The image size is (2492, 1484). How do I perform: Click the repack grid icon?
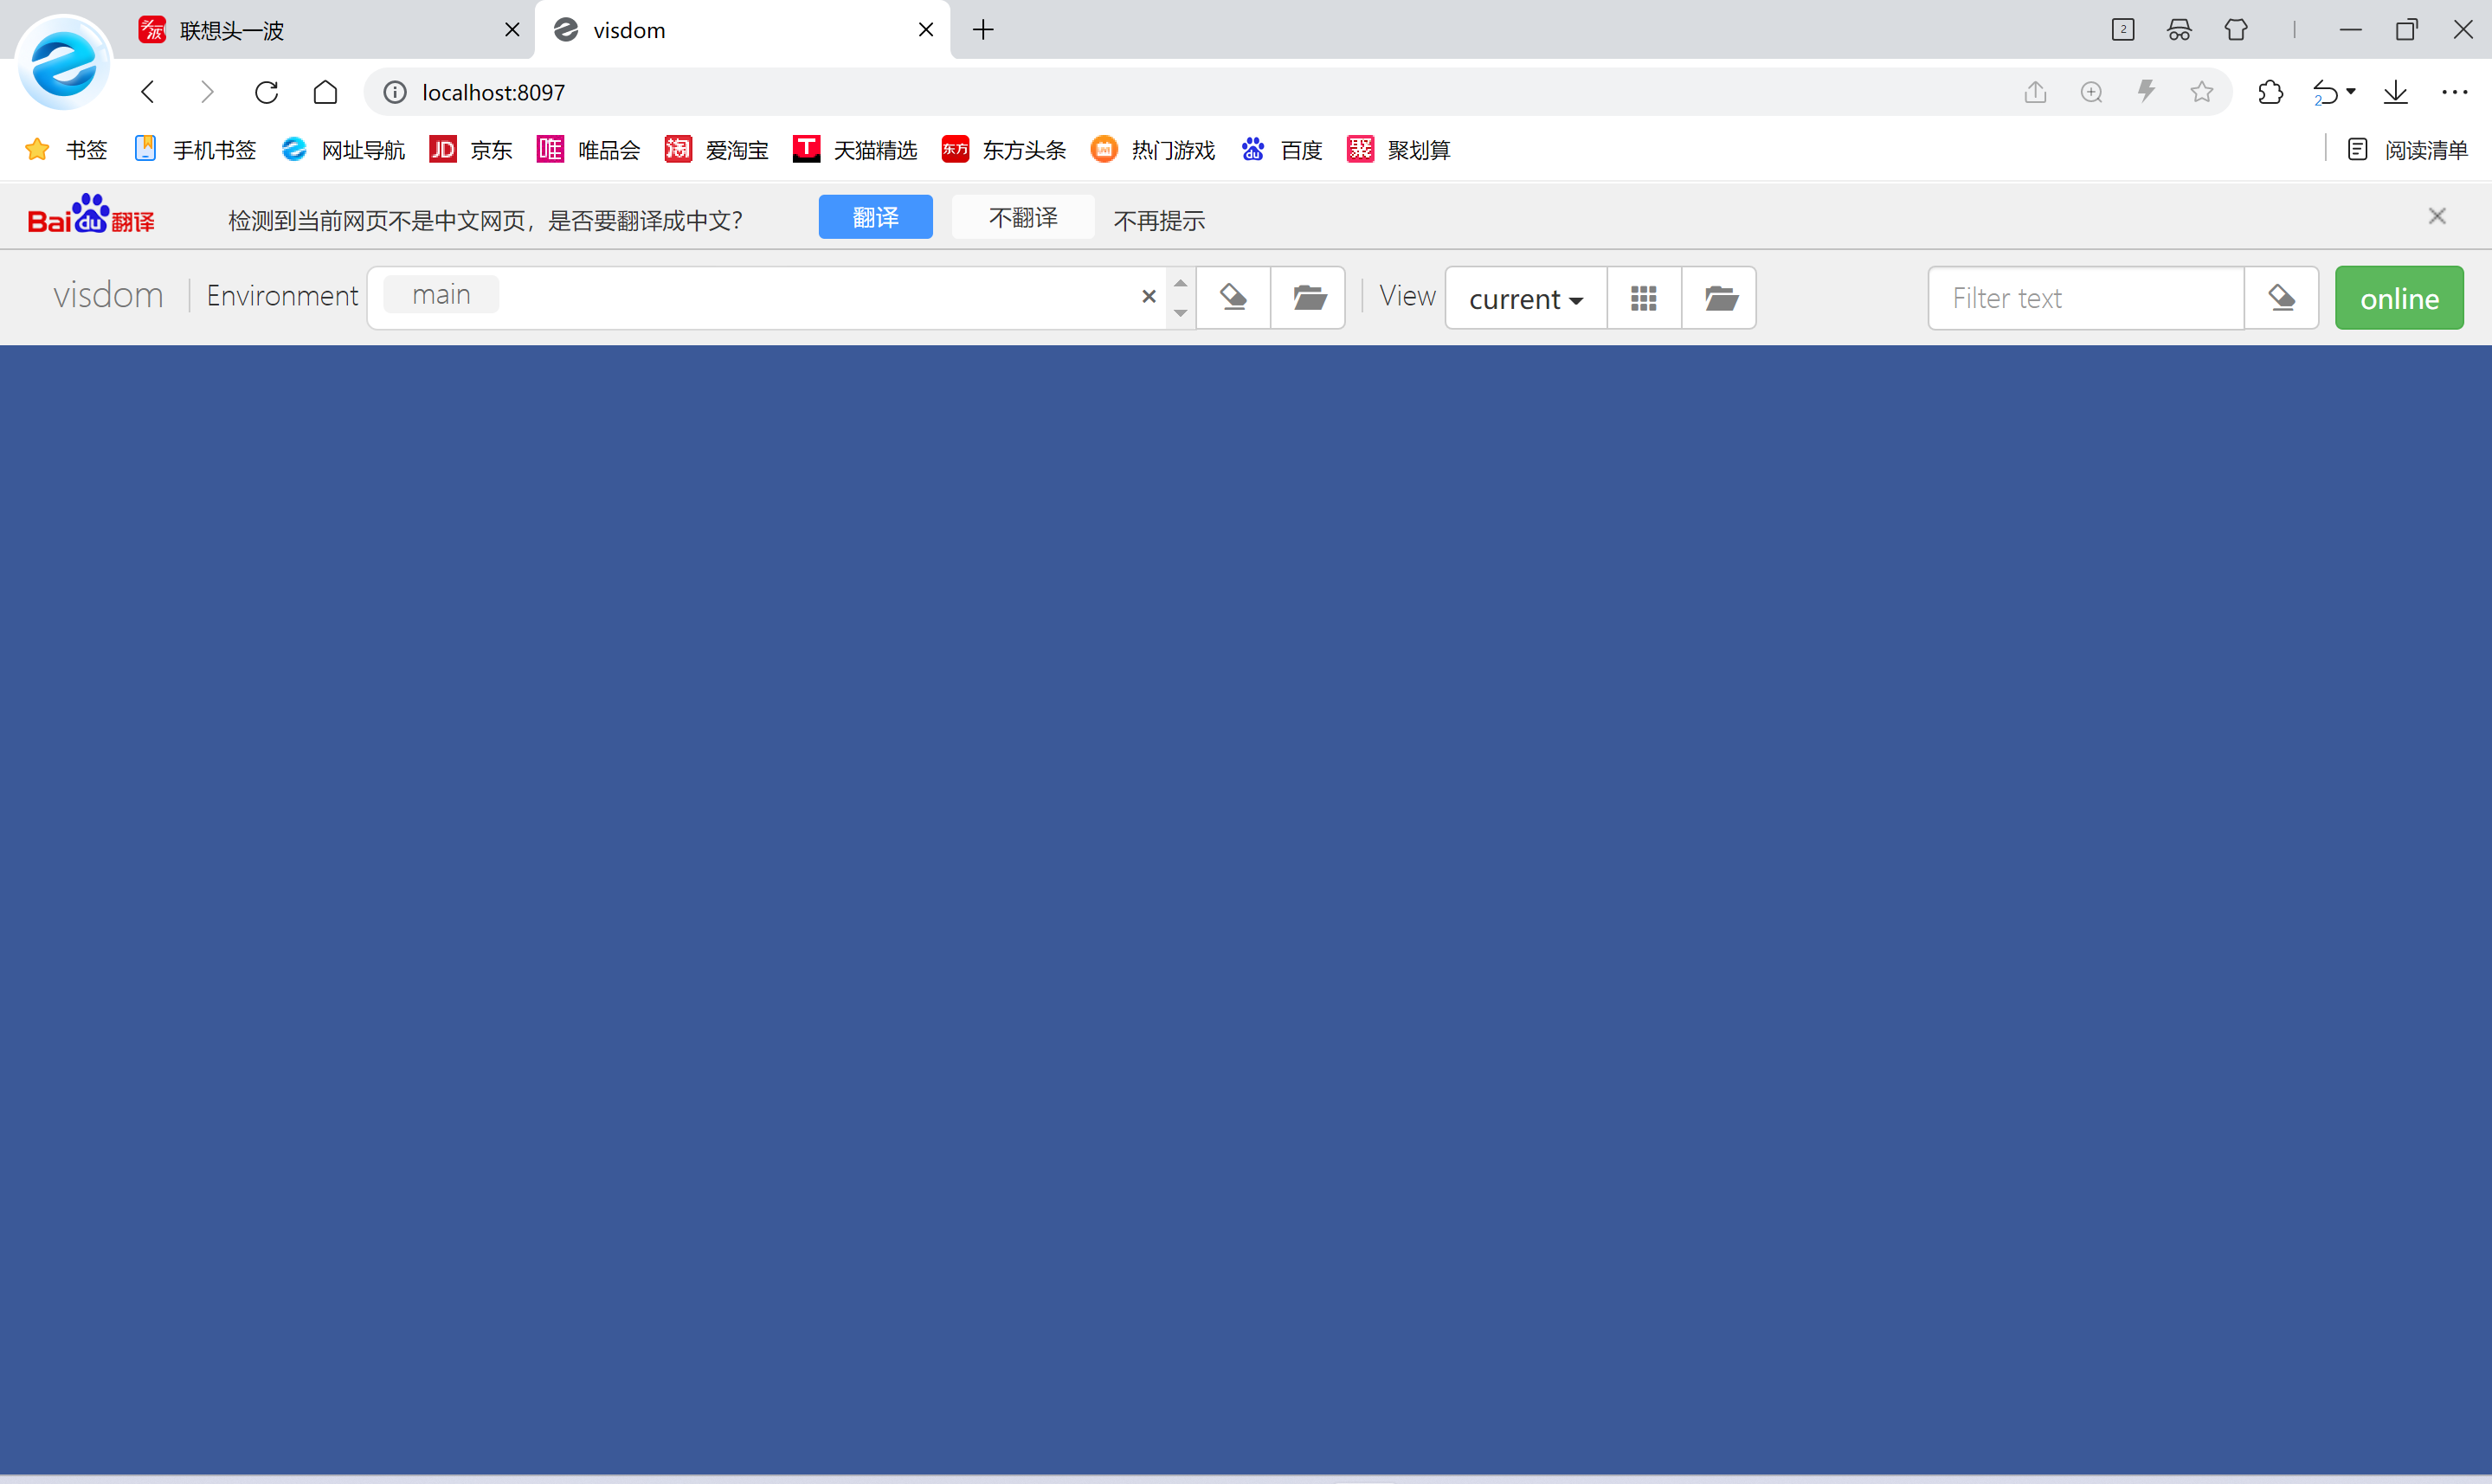coord(1643,297)
